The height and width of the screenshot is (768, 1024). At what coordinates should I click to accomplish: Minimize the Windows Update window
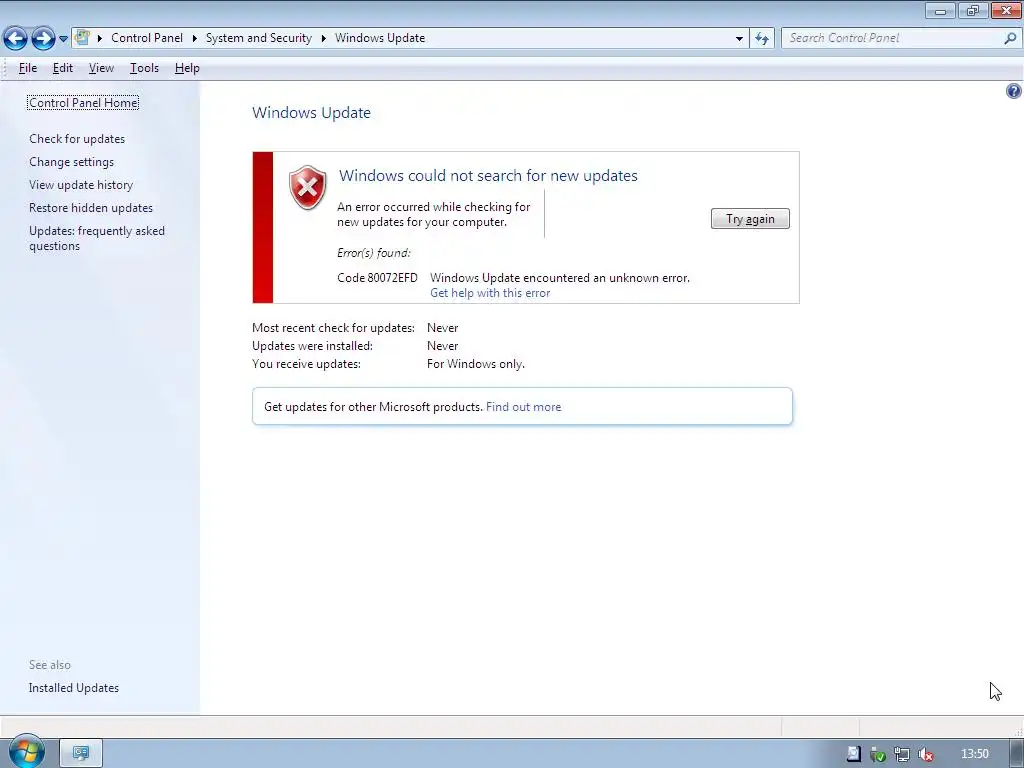[940, 11]
